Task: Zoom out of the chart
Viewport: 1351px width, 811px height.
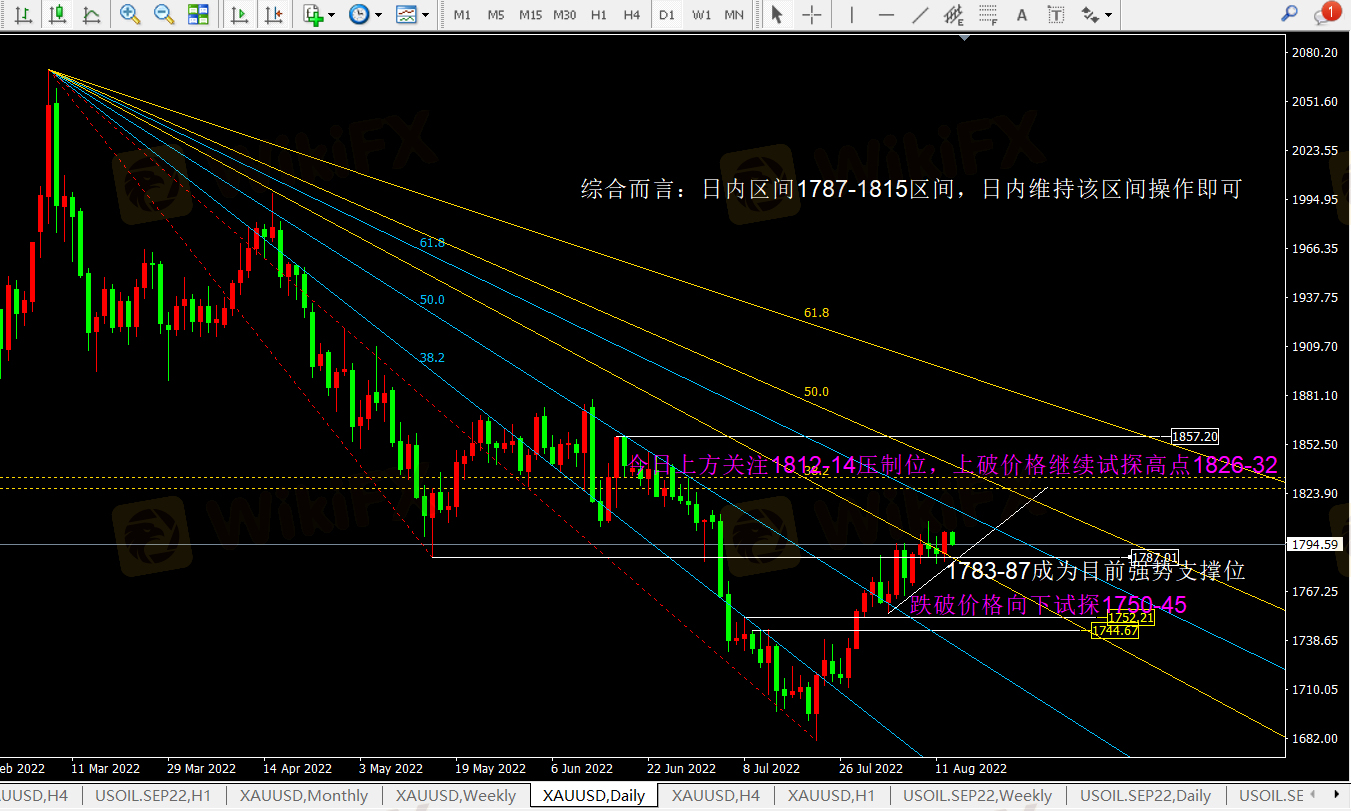Action: click(164, 15)
